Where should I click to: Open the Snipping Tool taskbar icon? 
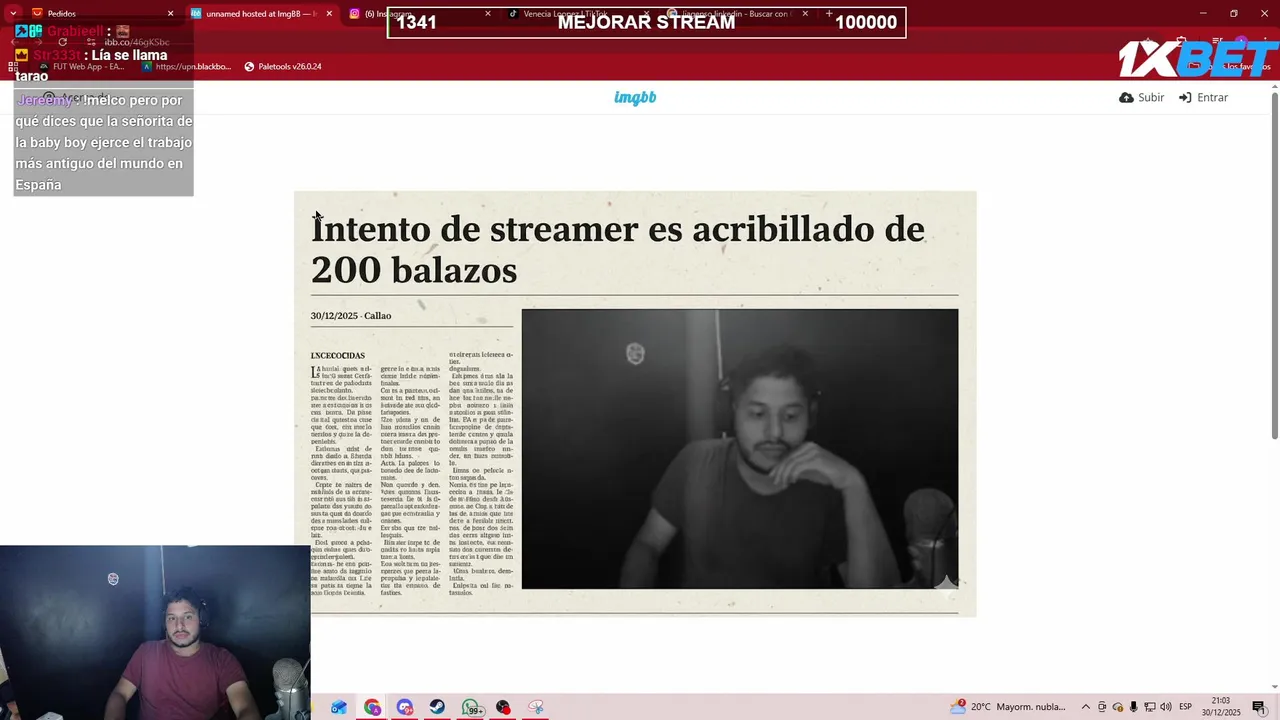(x=536, y=707)
